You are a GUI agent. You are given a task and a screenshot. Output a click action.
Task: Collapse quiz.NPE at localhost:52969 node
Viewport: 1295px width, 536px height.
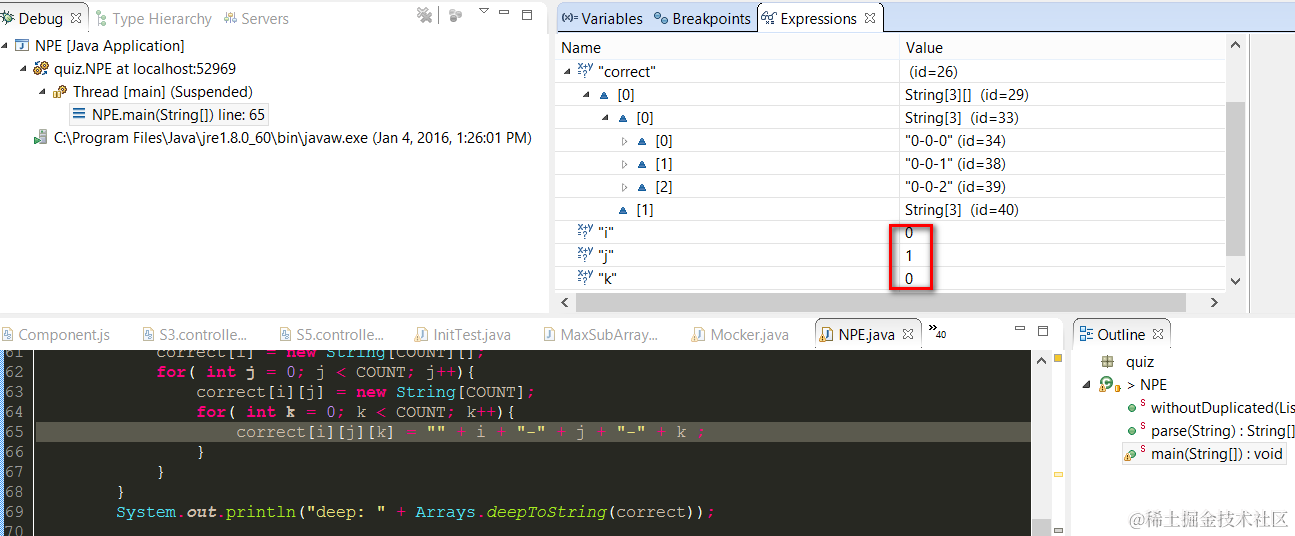pos(24,69)
